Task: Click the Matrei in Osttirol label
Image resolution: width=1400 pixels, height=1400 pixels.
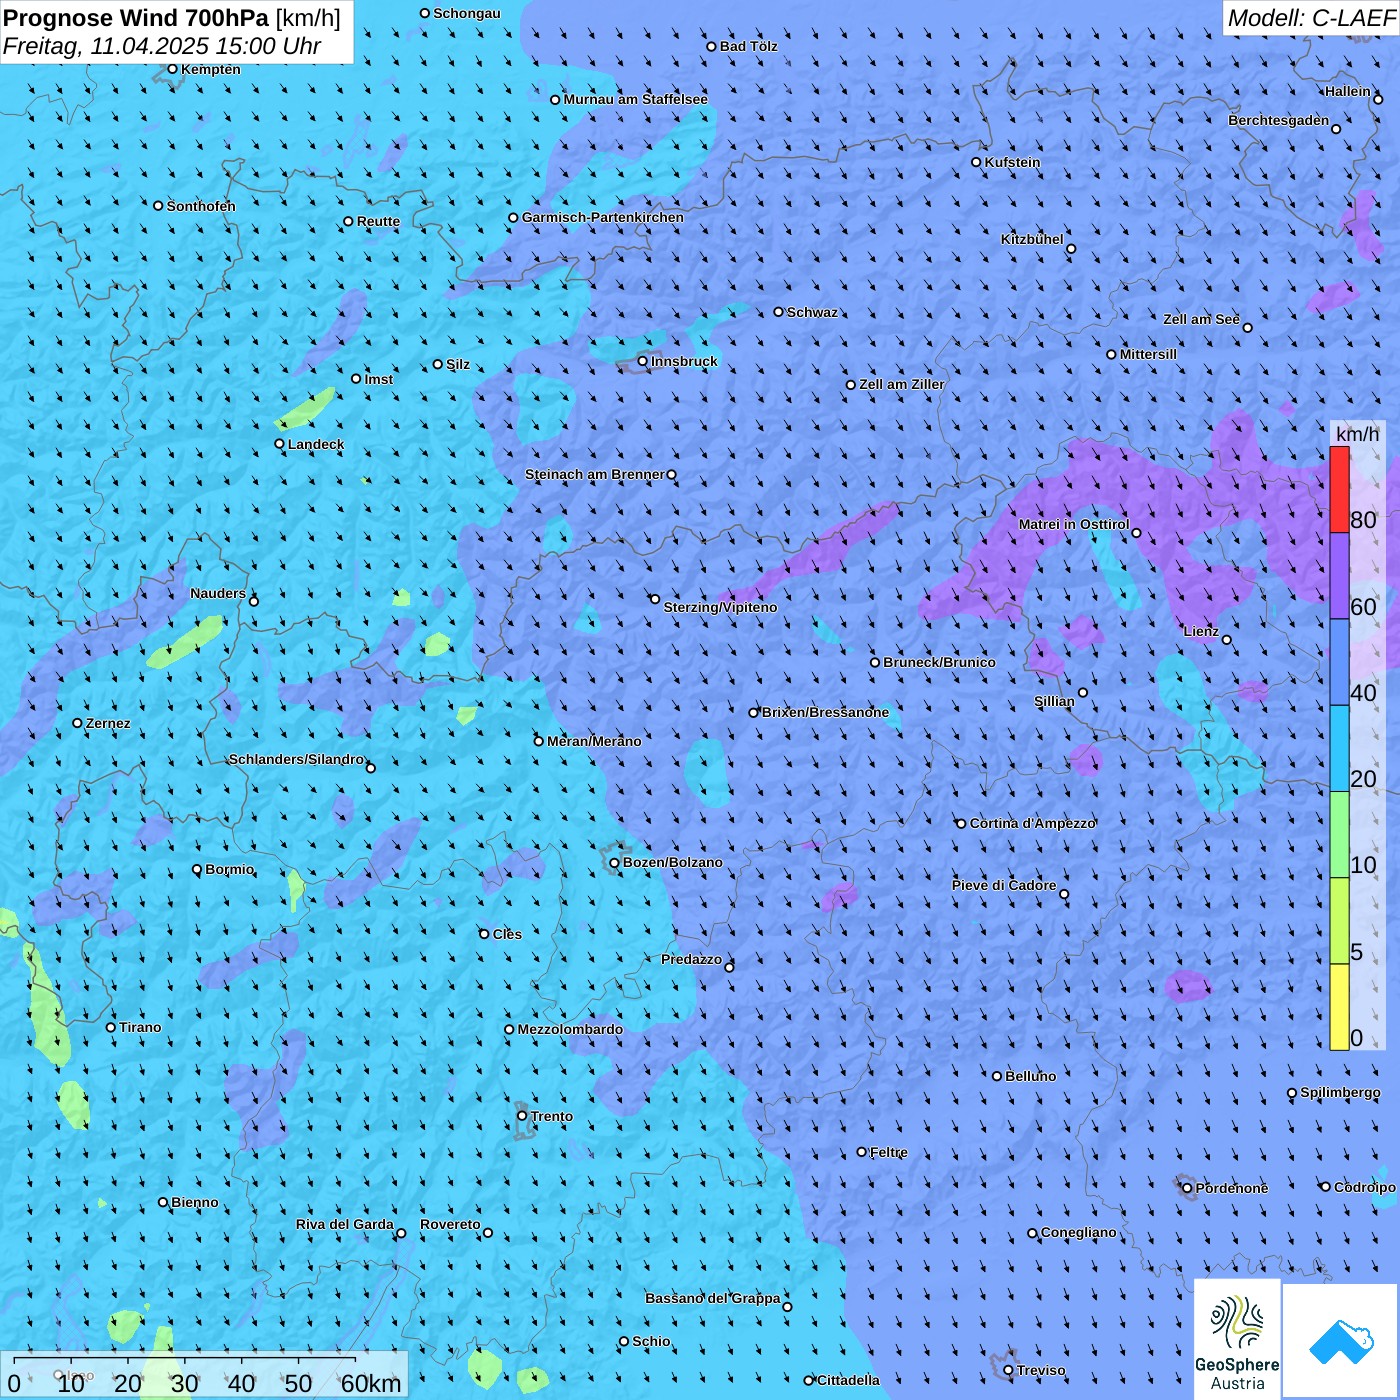Action: point(1074,524)
